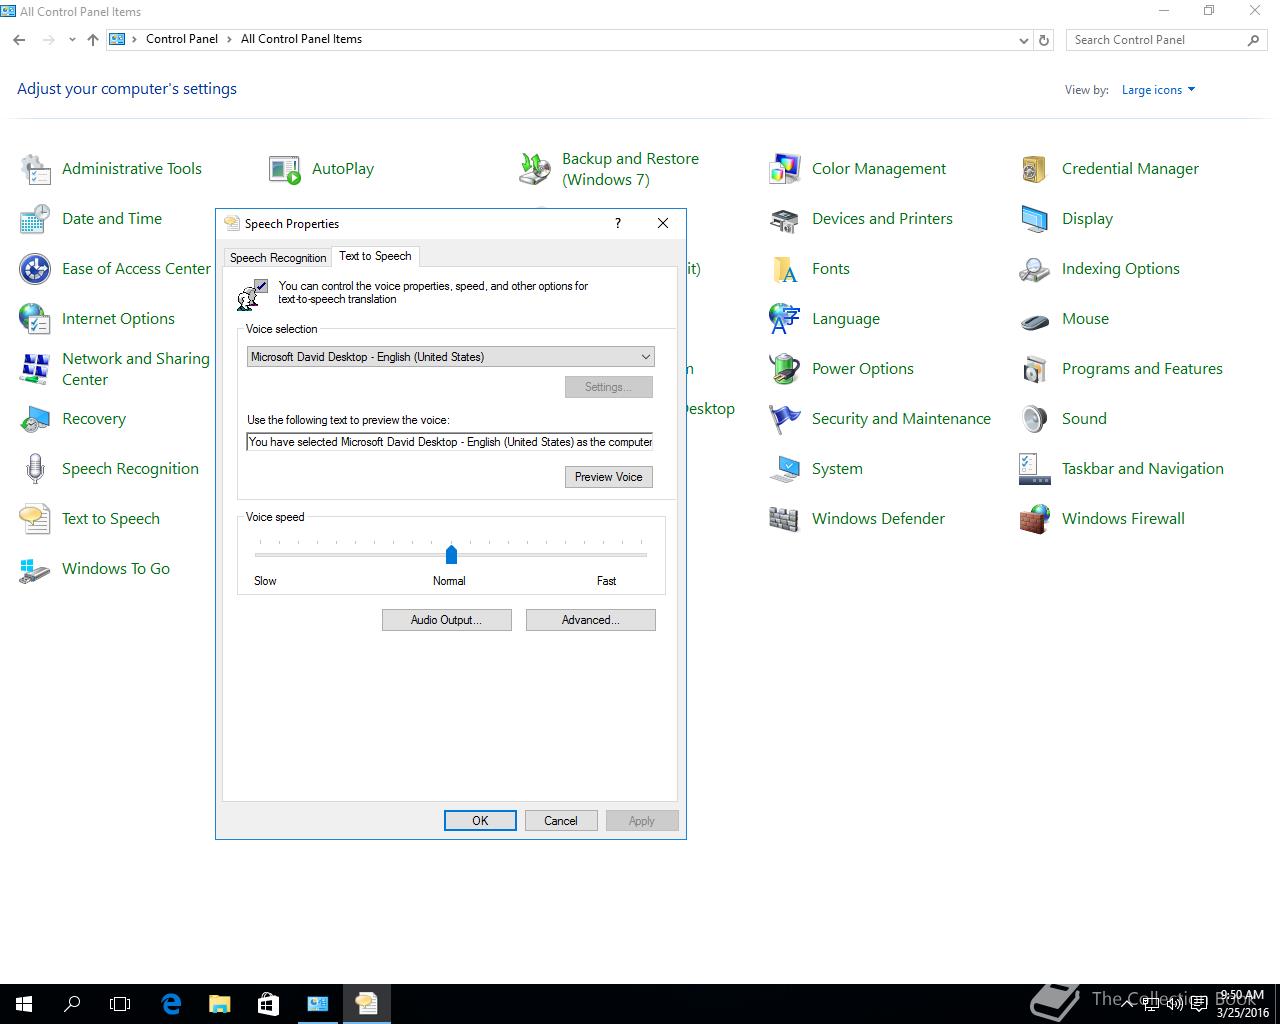Open the Windows Start menu

pyautogui.click(x=24, y=1004)
